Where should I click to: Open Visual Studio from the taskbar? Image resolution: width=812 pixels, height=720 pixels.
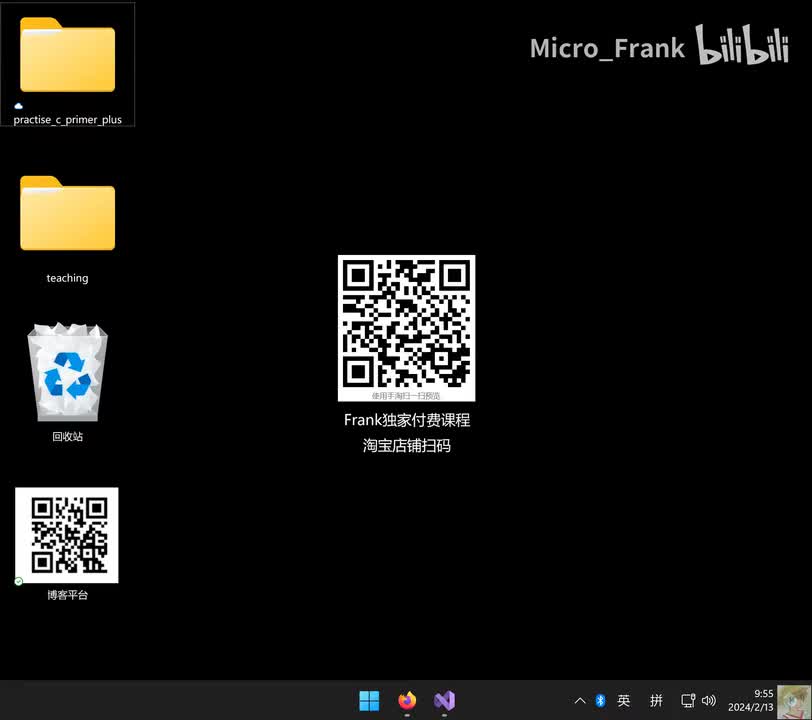coord(444,701)
